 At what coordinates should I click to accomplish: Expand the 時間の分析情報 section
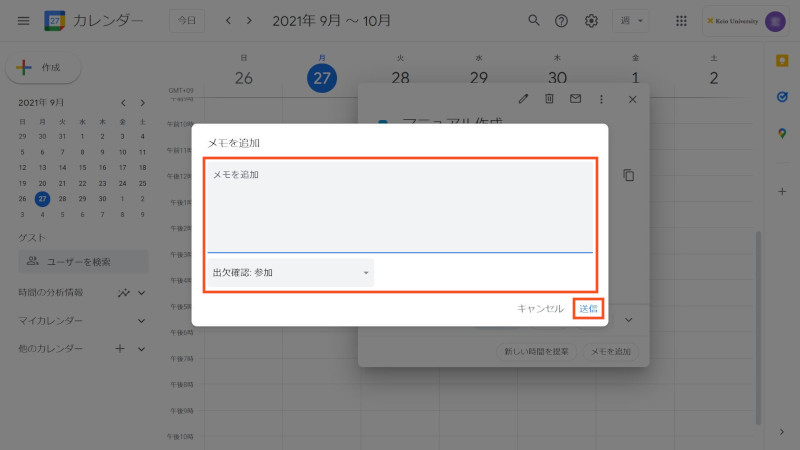tap(141, 292)
